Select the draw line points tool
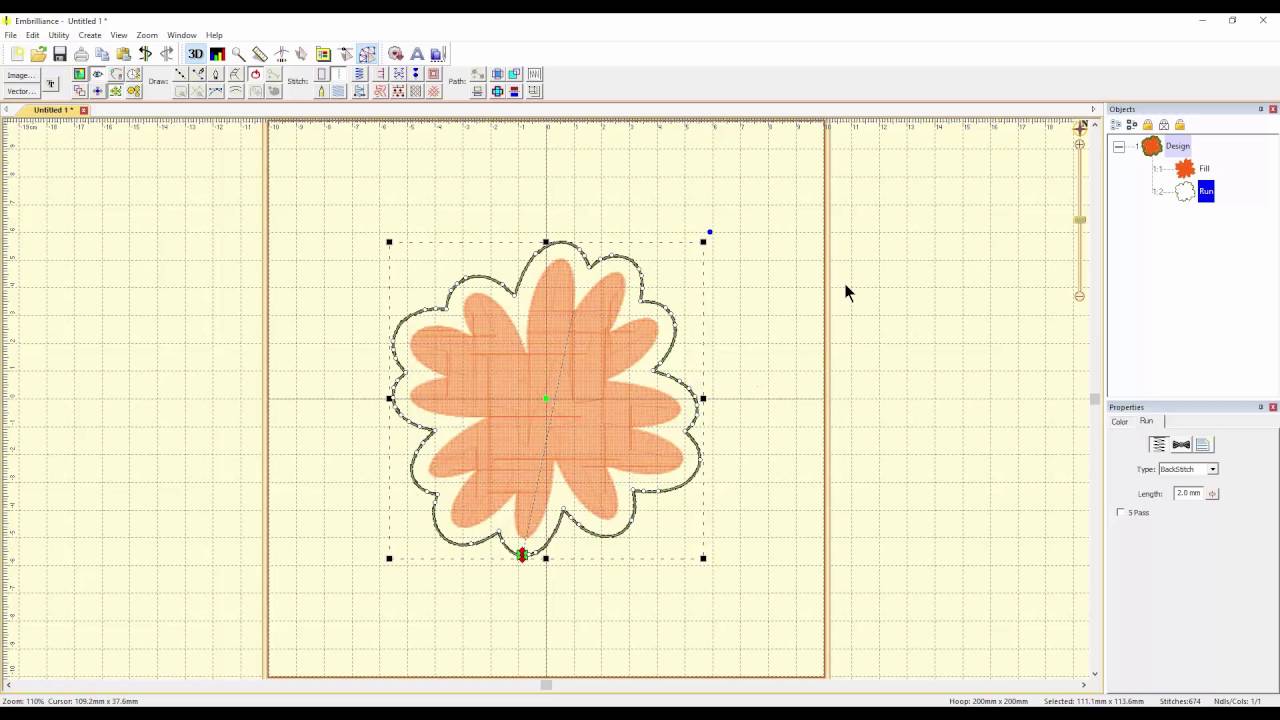This screenshot has height=720, width=1280. coord(180,74)
